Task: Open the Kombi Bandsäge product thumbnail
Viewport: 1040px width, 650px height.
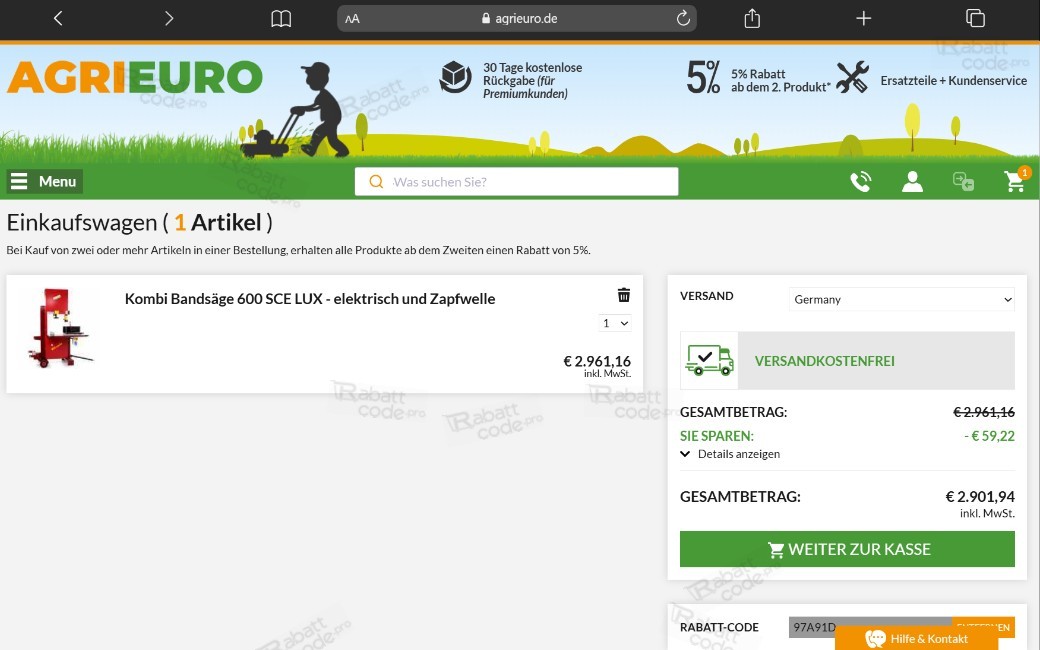Action: click(60, 328)
